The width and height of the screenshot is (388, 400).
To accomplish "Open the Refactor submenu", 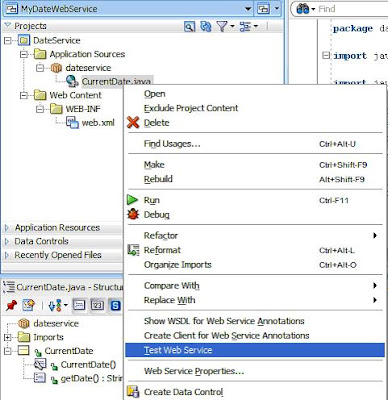I will [255, 236].
